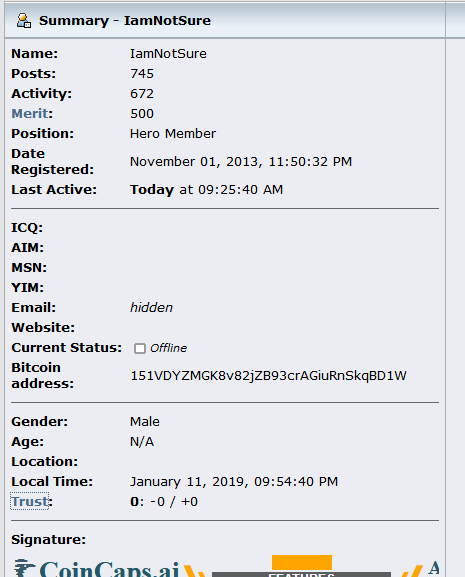Image resolution: width=465 pixels, height=577 pixels.
Task: Click the hidden email value
Action: pyautogui.click(x=151, y=308)
